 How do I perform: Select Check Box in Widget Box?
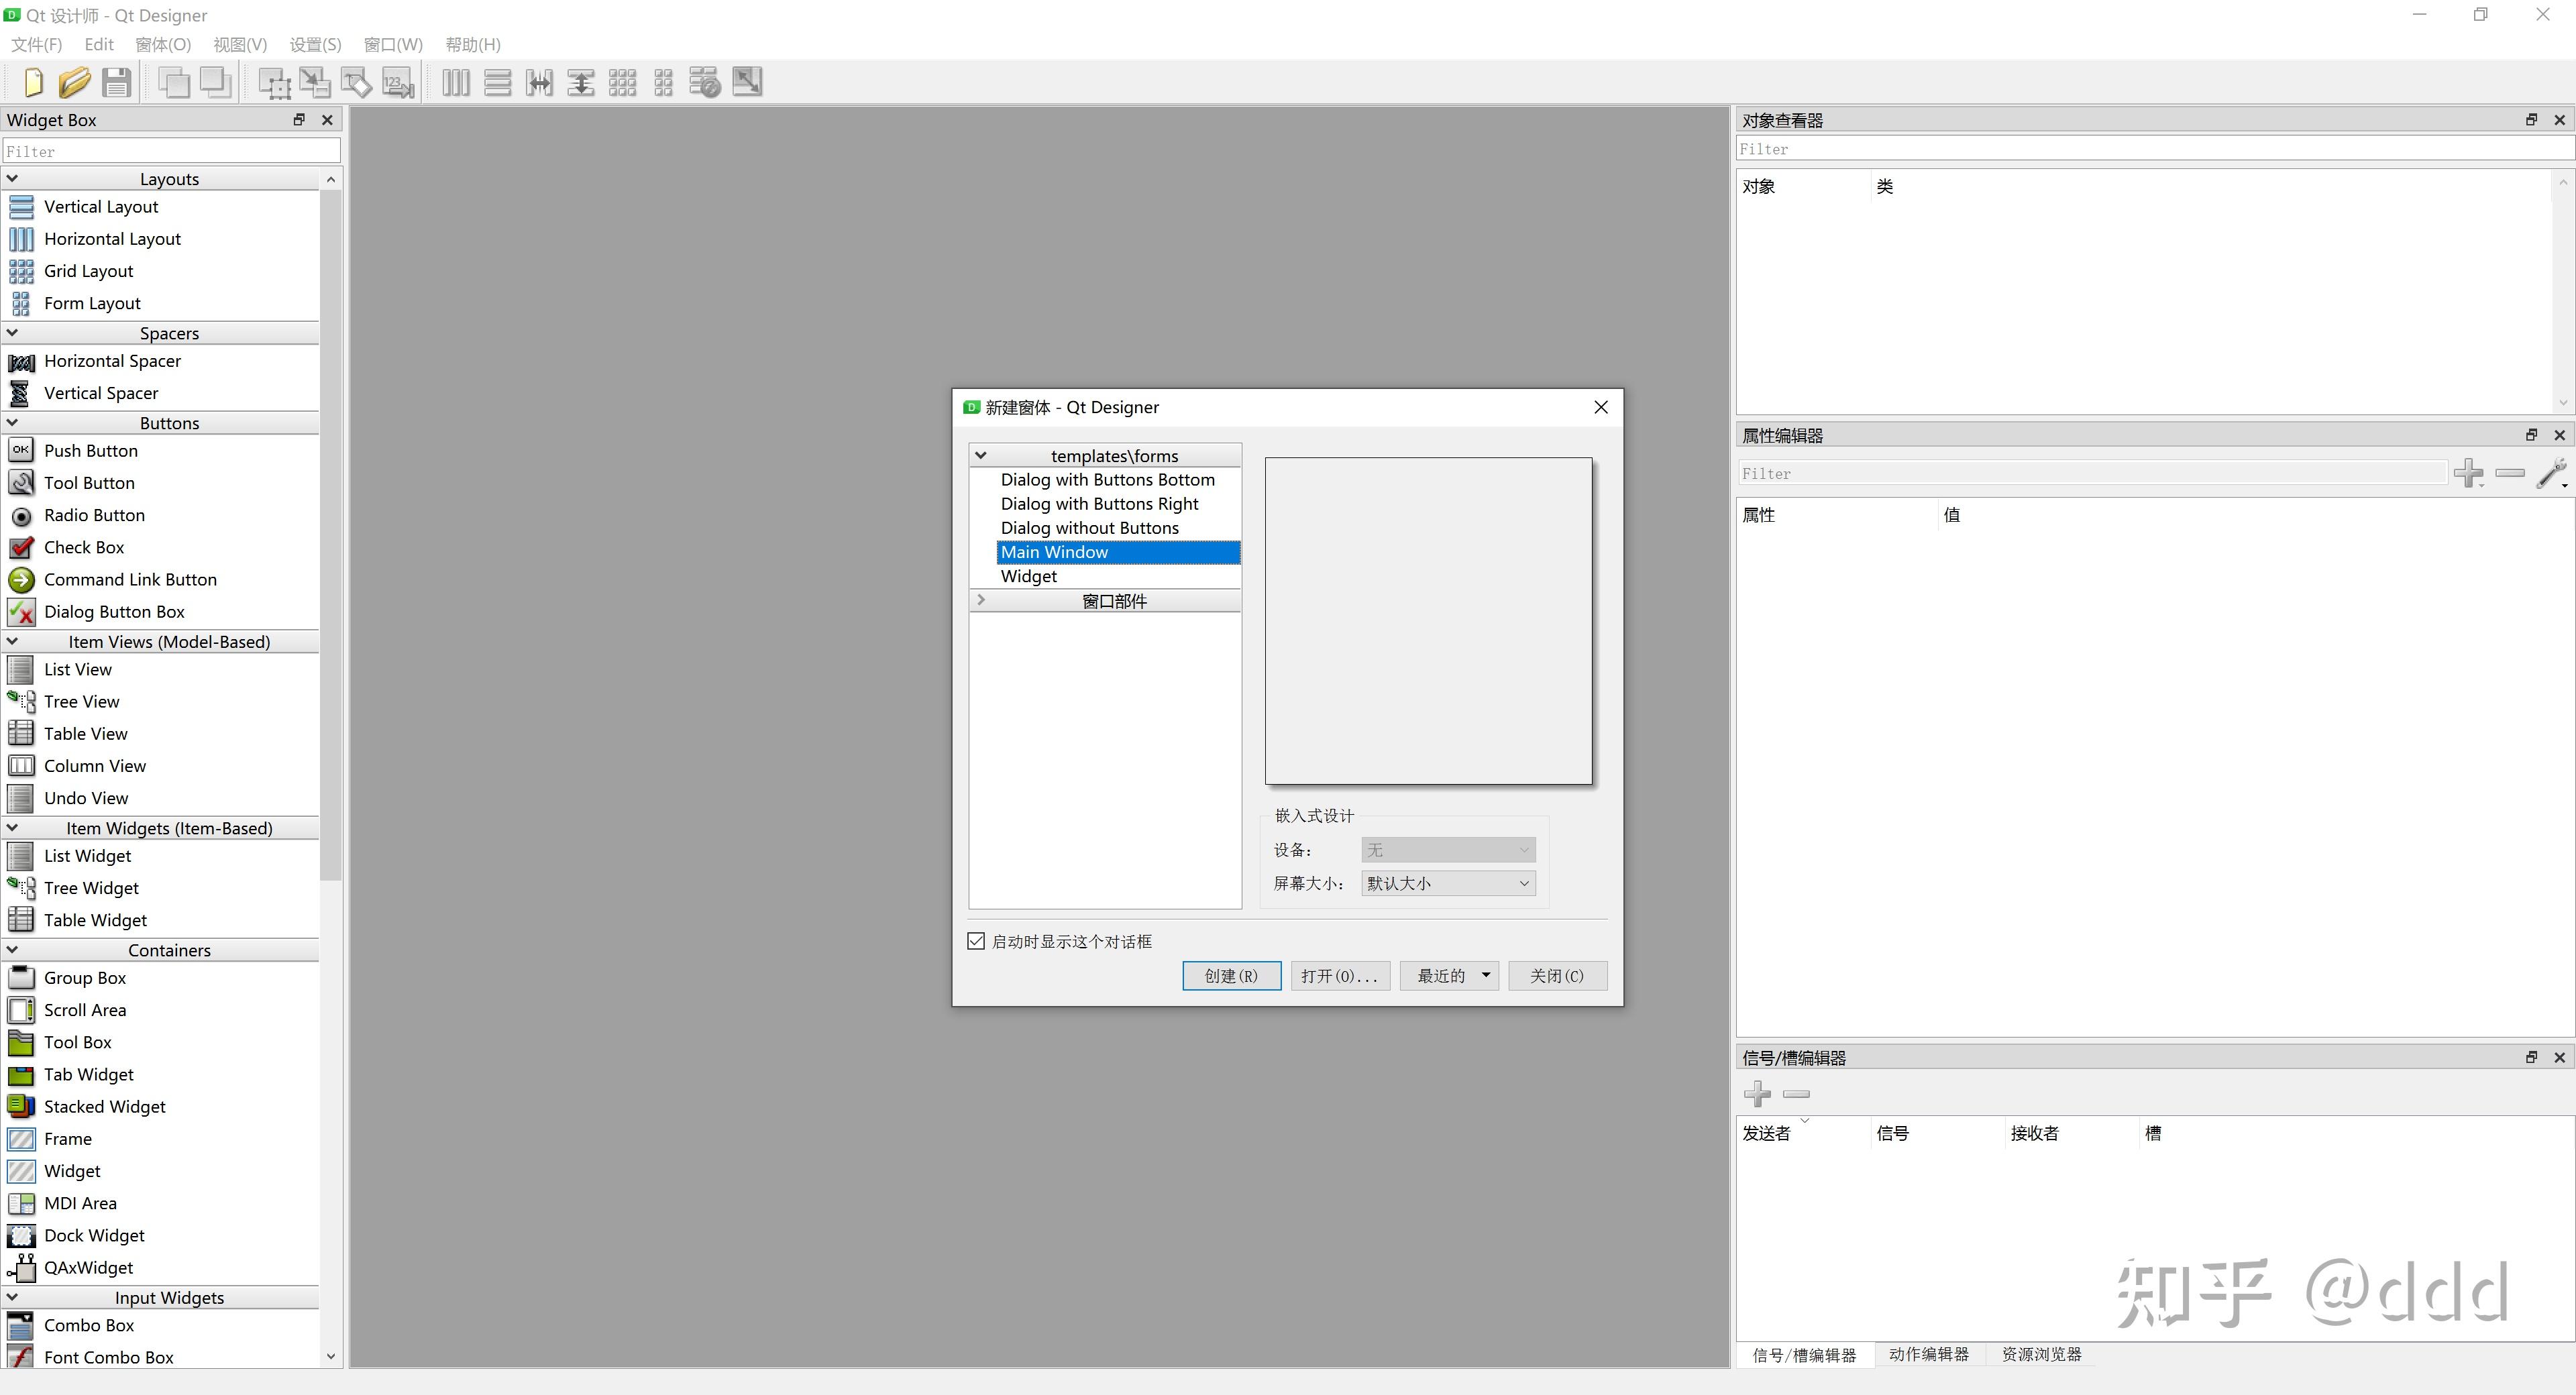tap(84, 547)
